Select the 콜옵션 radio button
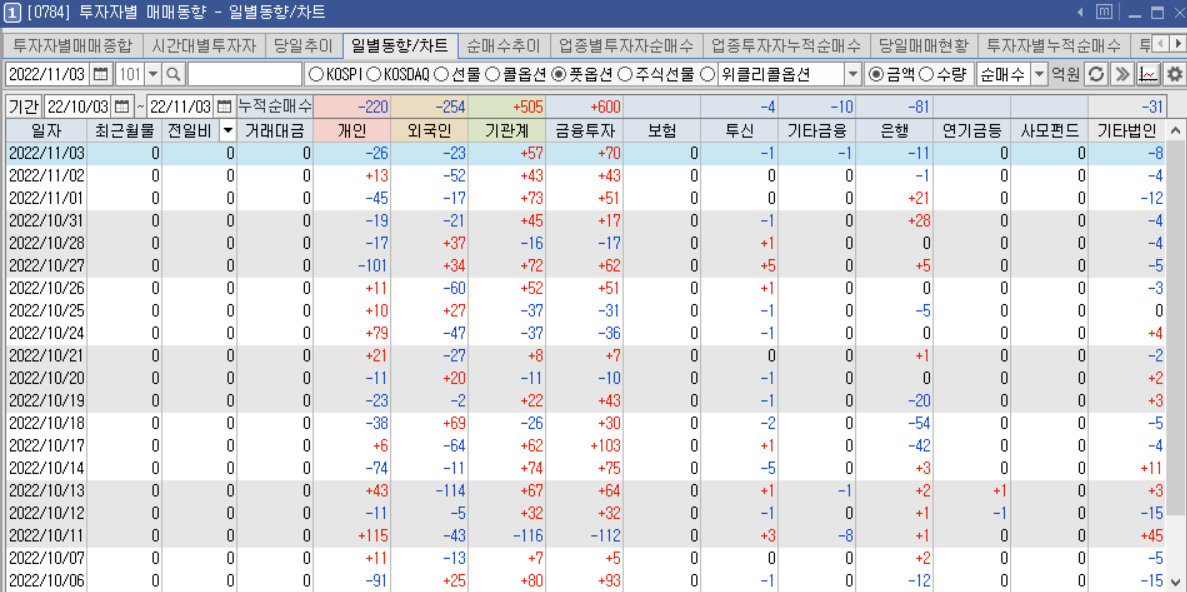 click(491, 74)
